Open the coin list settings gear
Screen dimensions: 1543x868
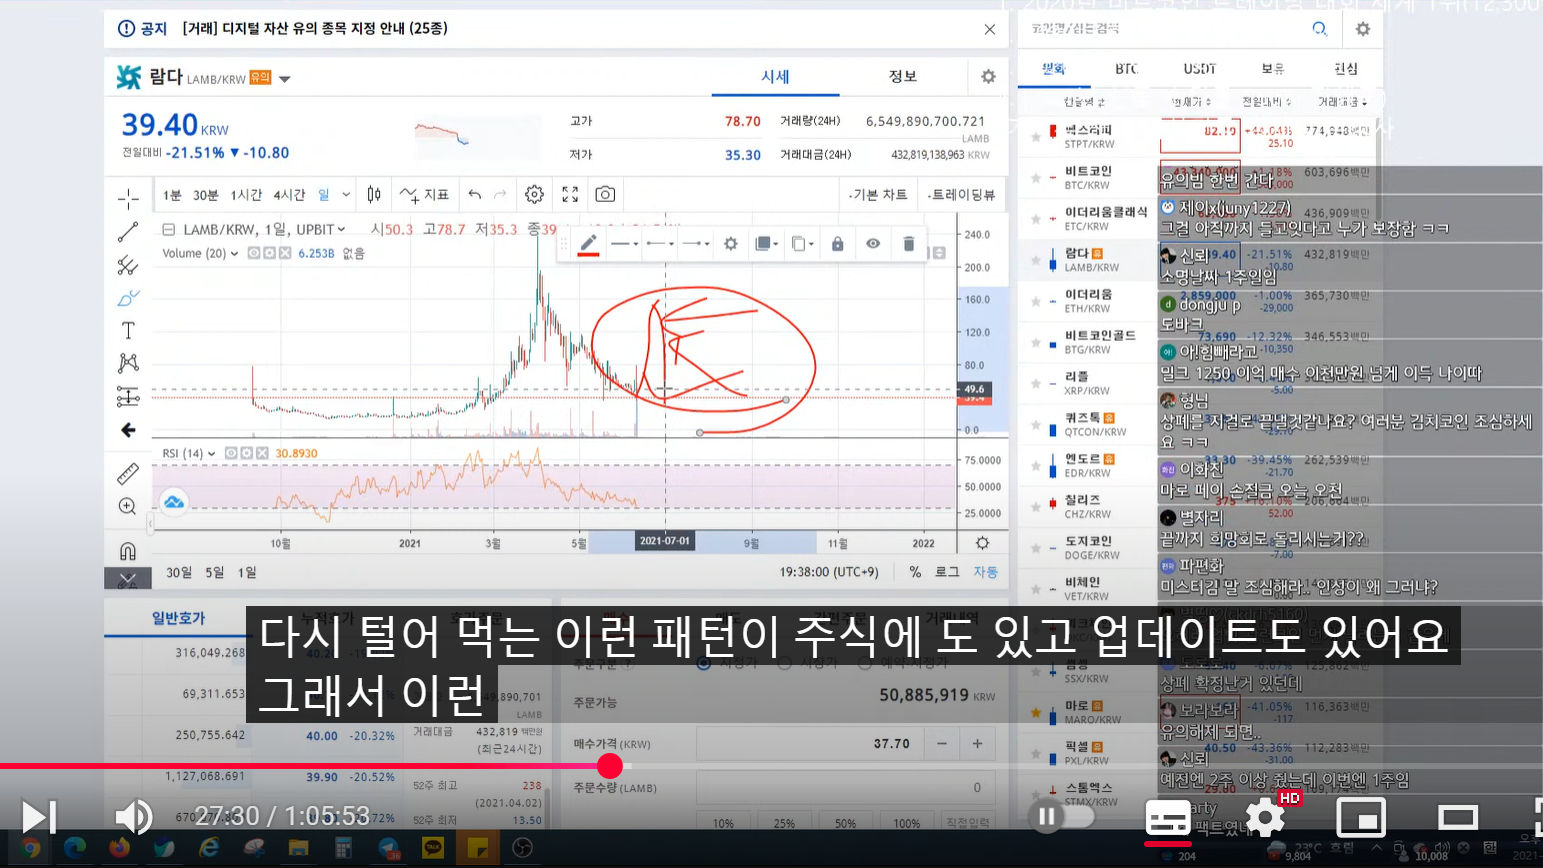[1363, 29]
